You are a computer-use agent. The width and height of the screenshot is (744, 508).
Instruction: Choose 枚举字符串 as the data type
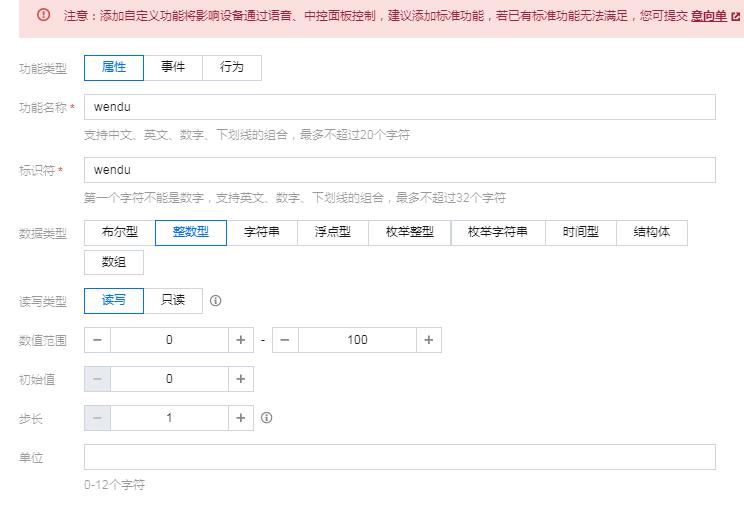pos(498,232)
